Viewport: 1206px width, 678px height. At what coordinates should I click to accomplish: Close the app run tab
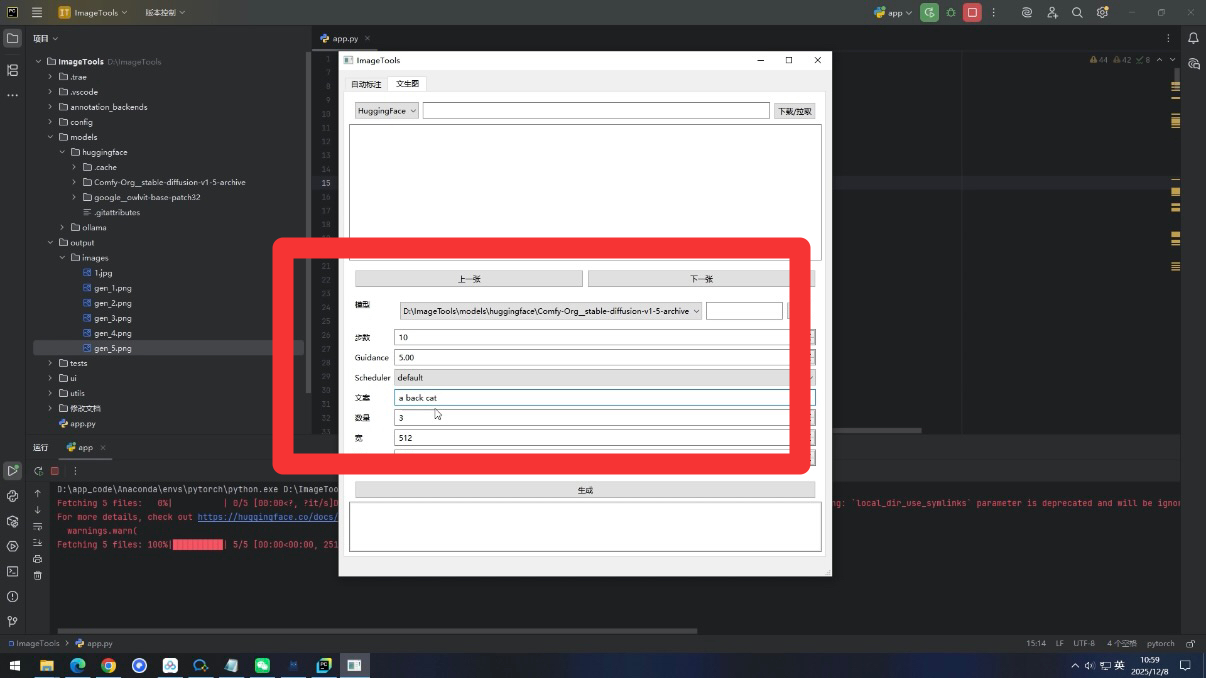103,447
